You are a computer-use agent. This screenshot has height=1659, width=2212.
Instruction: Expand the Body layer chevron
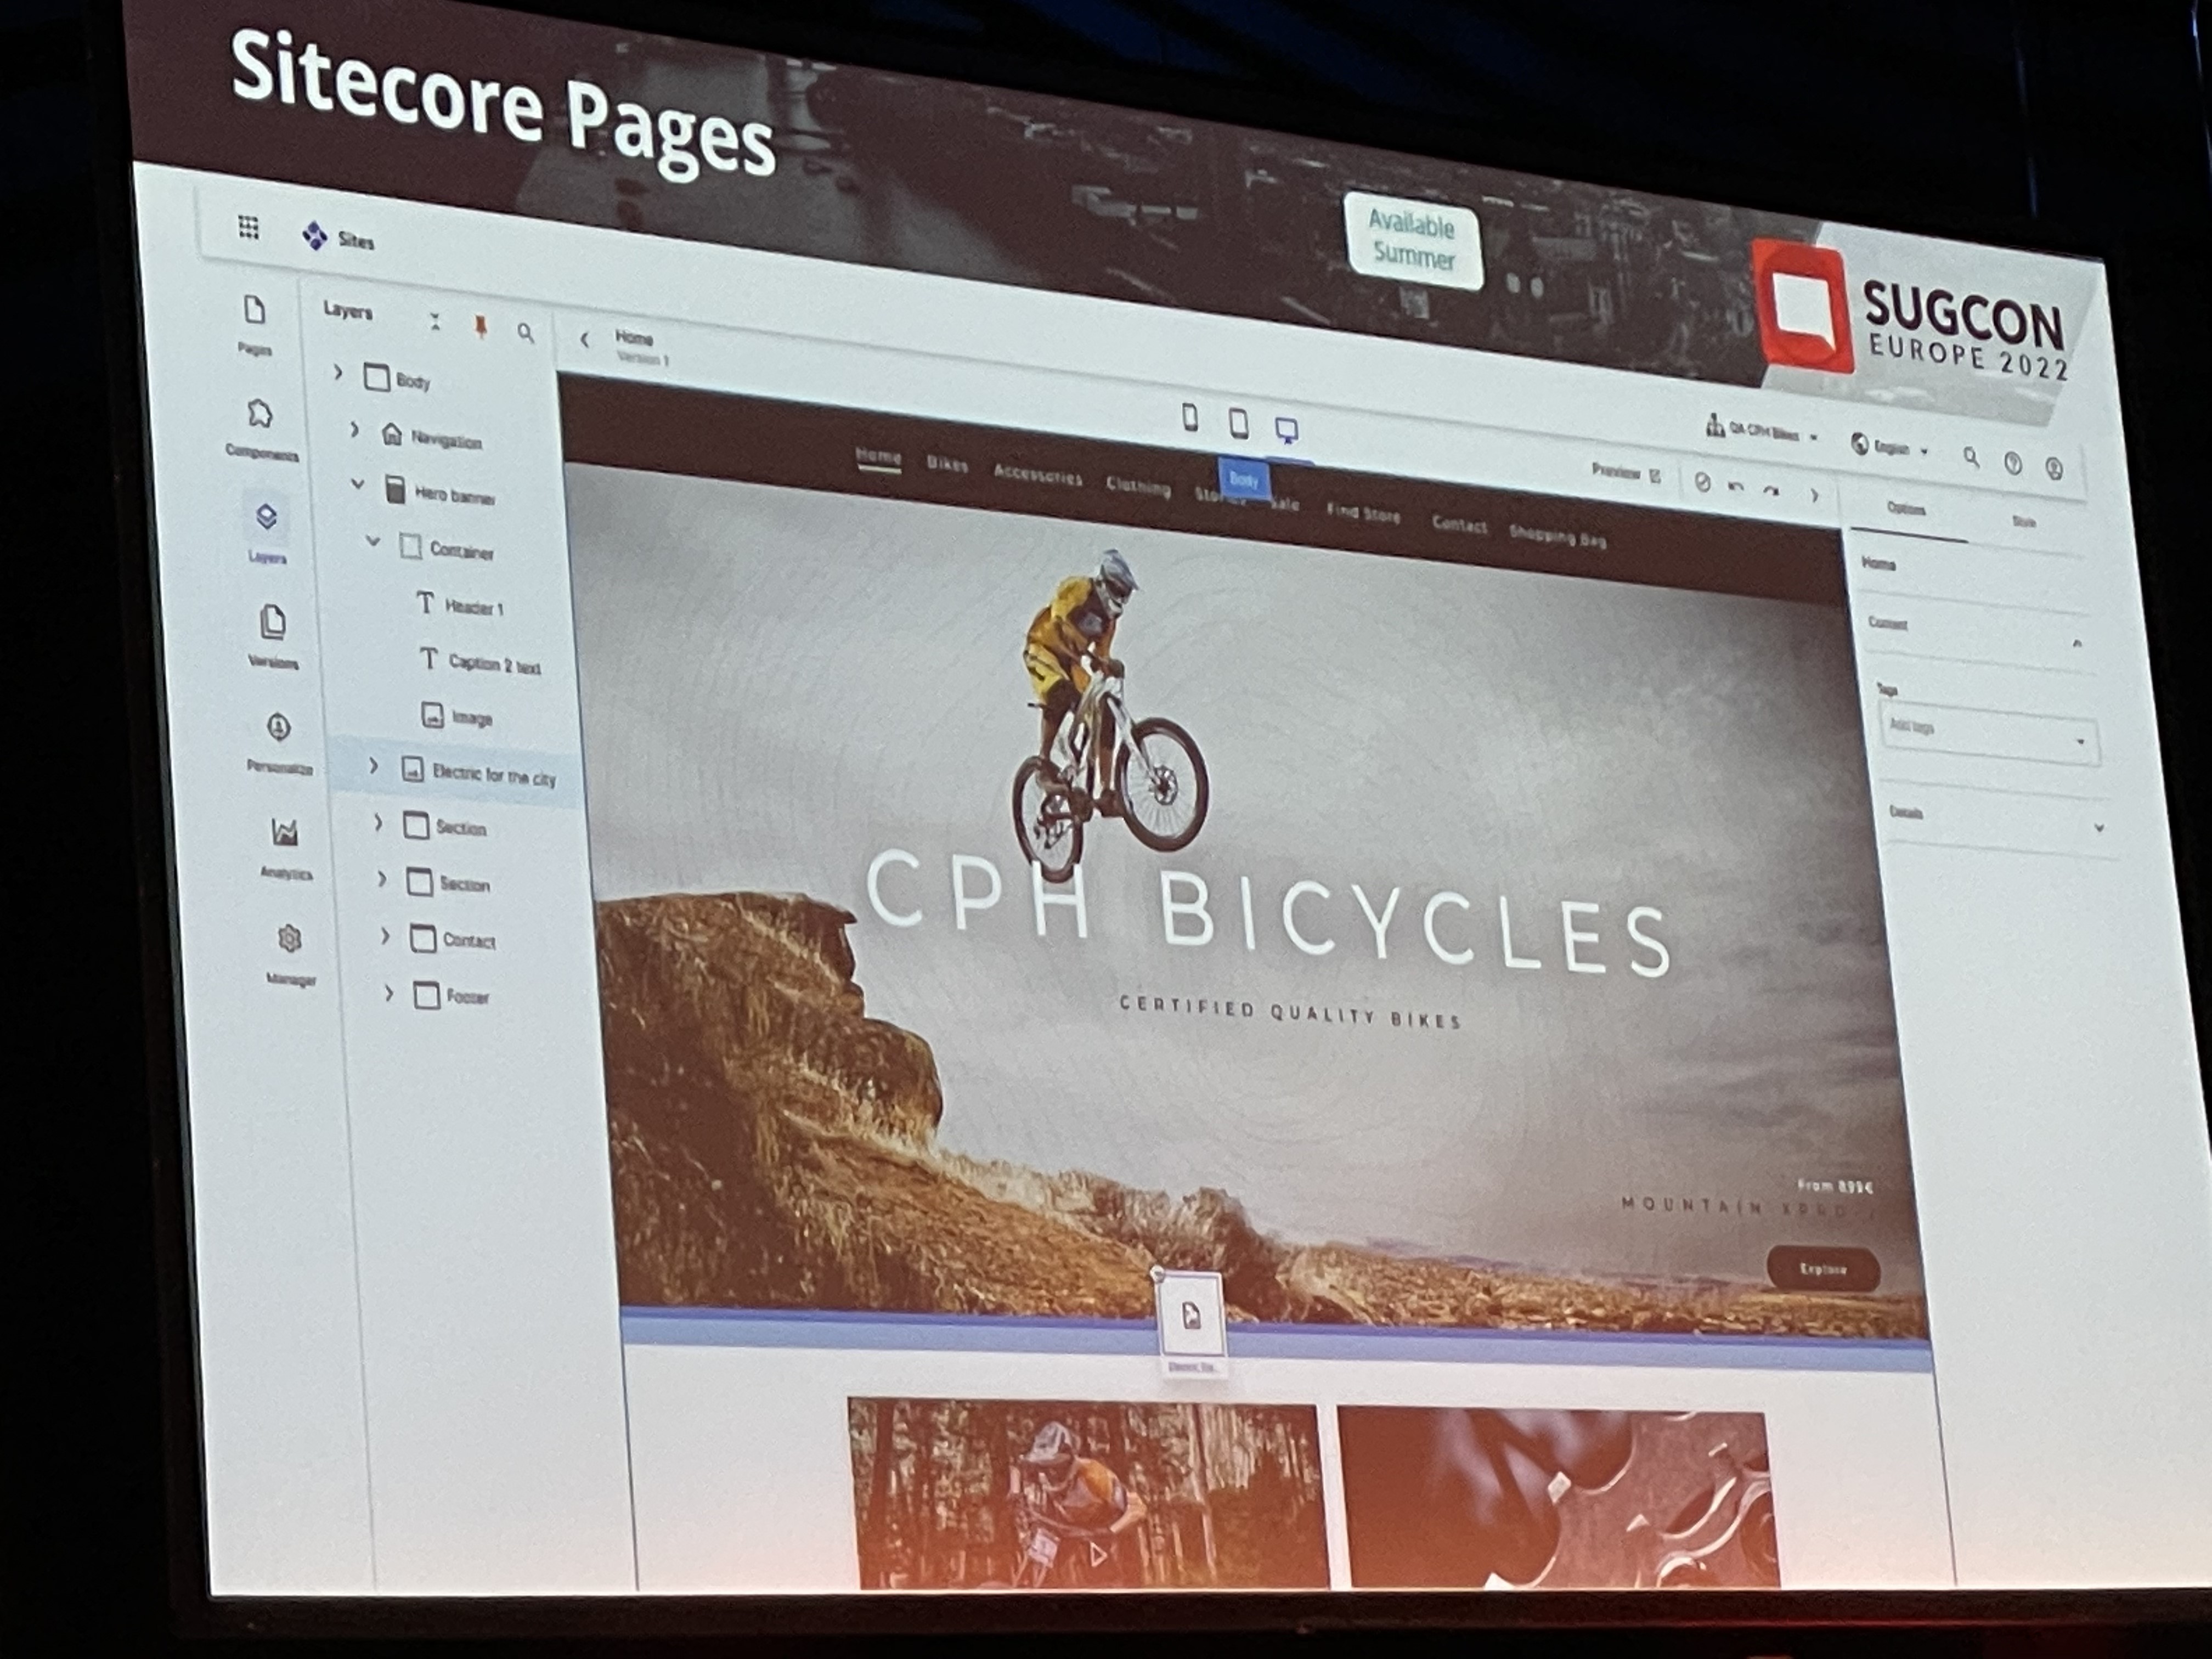click(337, 372)
